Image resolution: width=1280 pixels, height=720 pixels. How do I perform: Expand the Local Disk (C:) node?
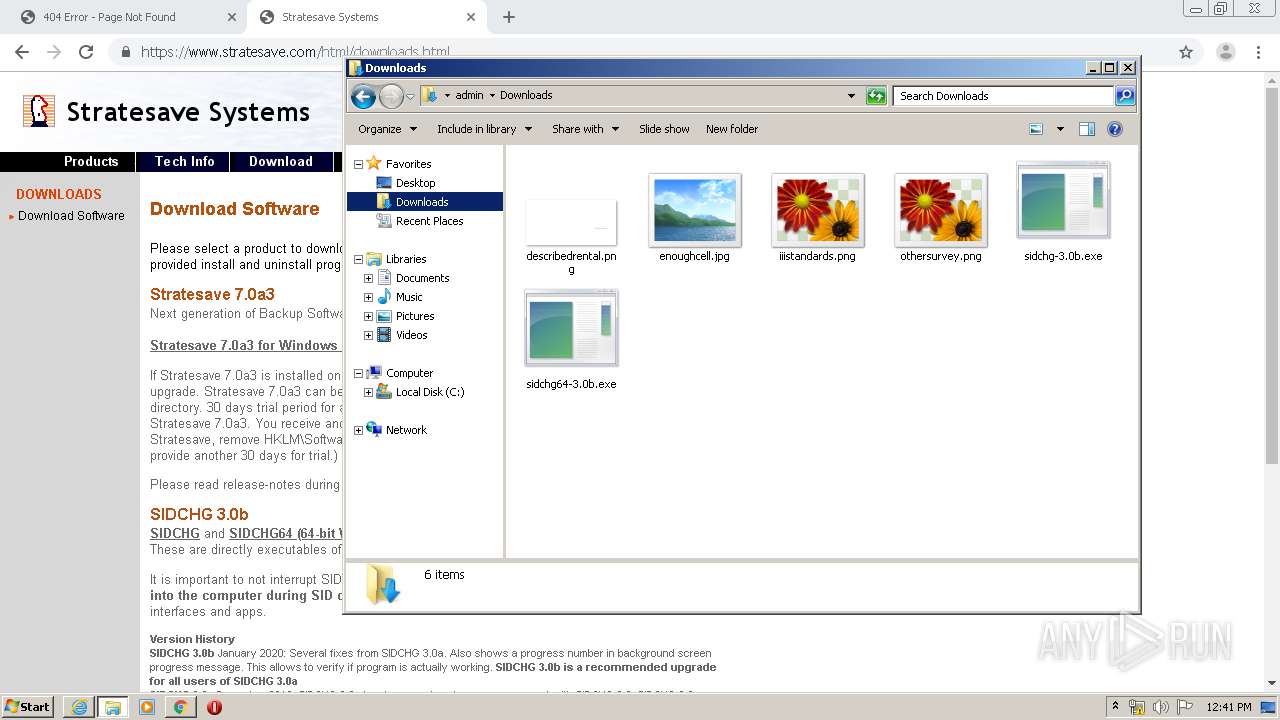point(368,392)
